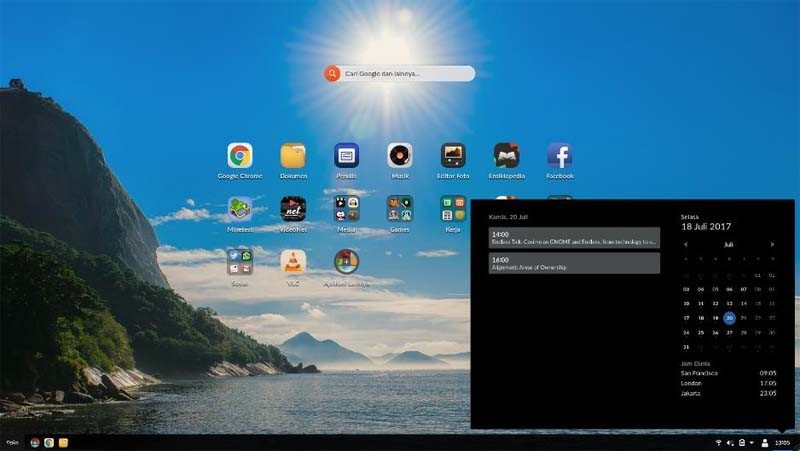800x451 pixels.
Task: Go to the next month in the calendar
Action: click(772, 244)
